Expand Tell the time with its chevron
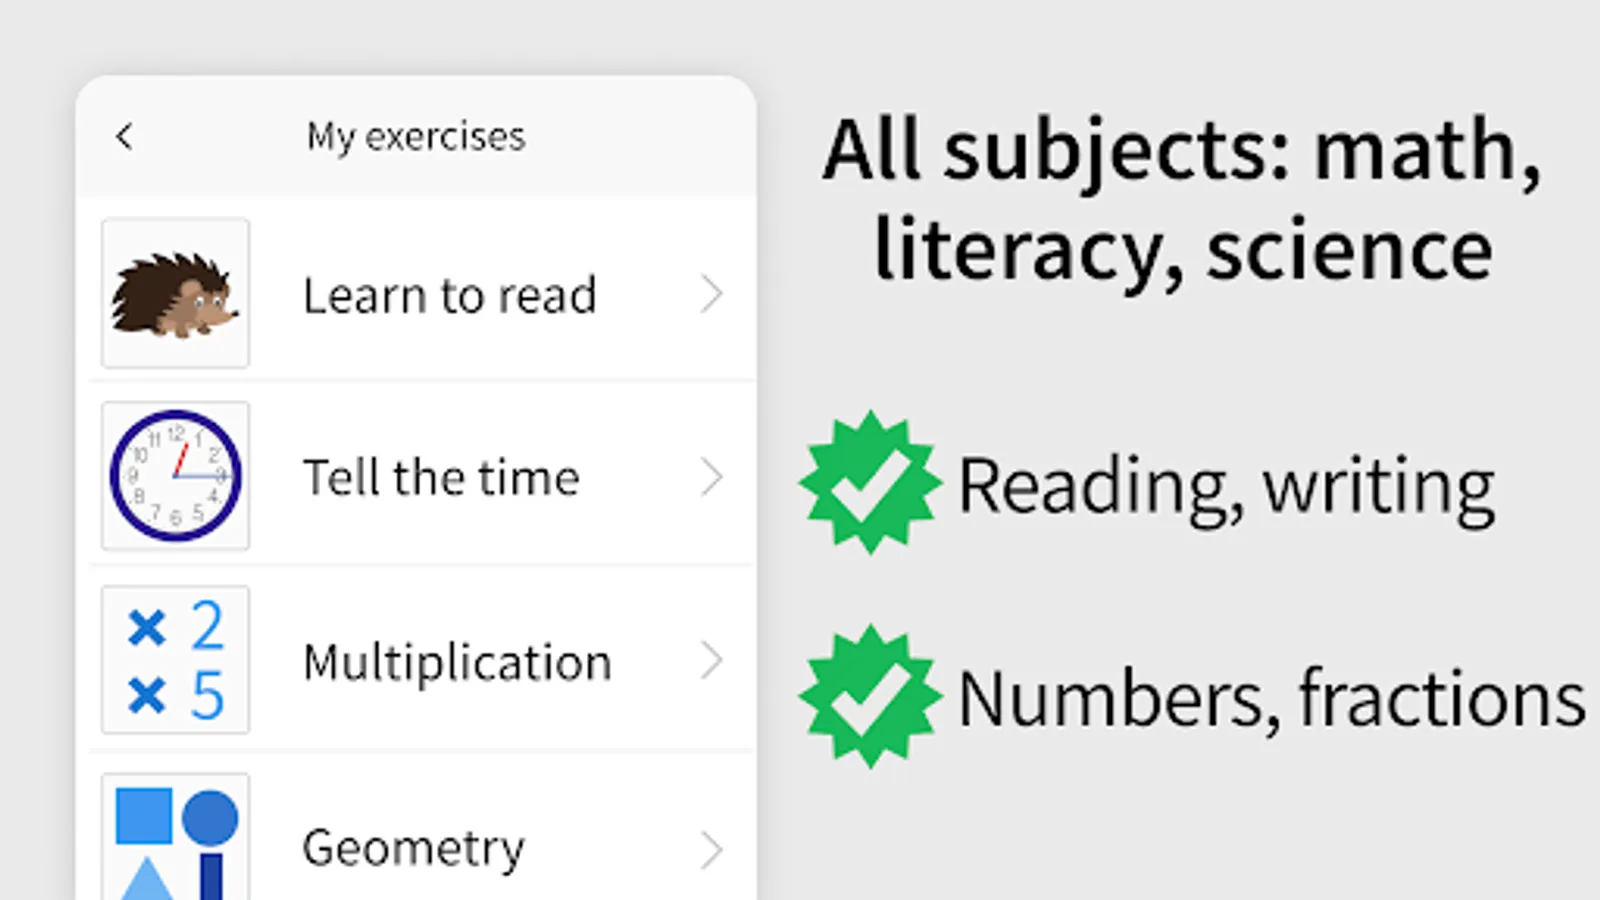Image resolution: width=1600 pixels, height=900 pixels. pyautogui.click(x=711, y=477)
